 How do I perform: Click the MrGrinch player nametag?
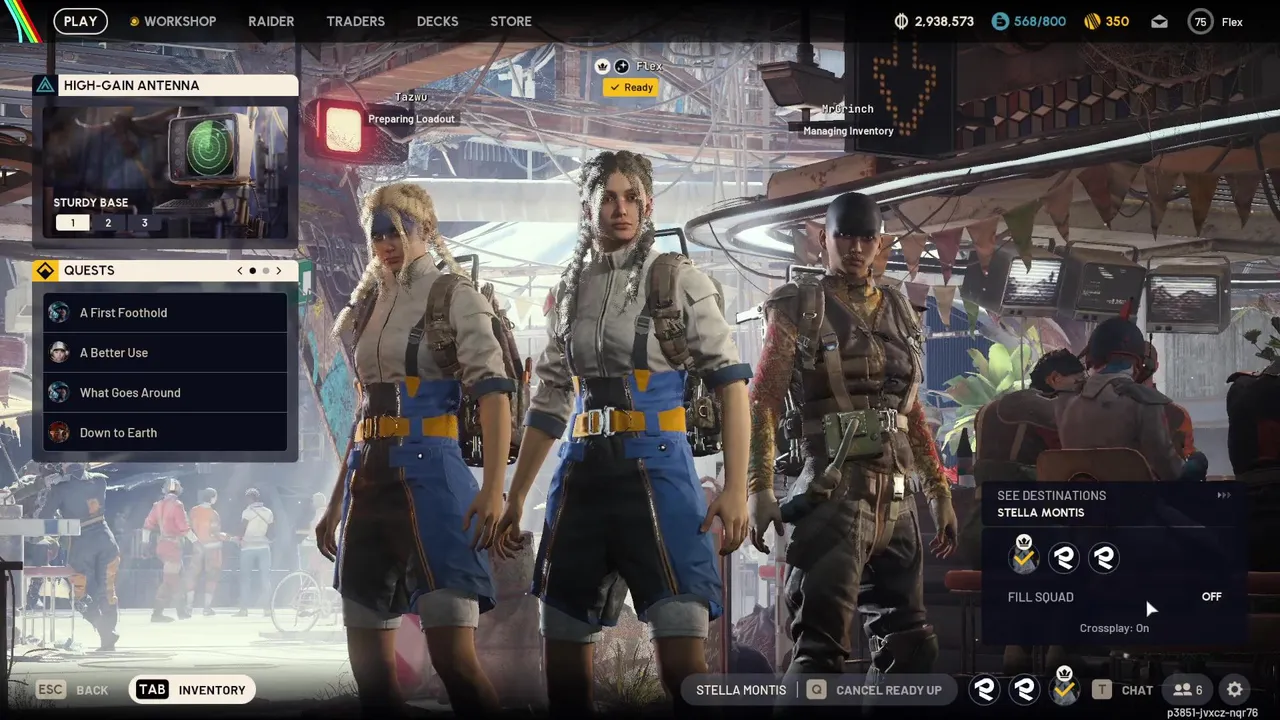[848, 109]
